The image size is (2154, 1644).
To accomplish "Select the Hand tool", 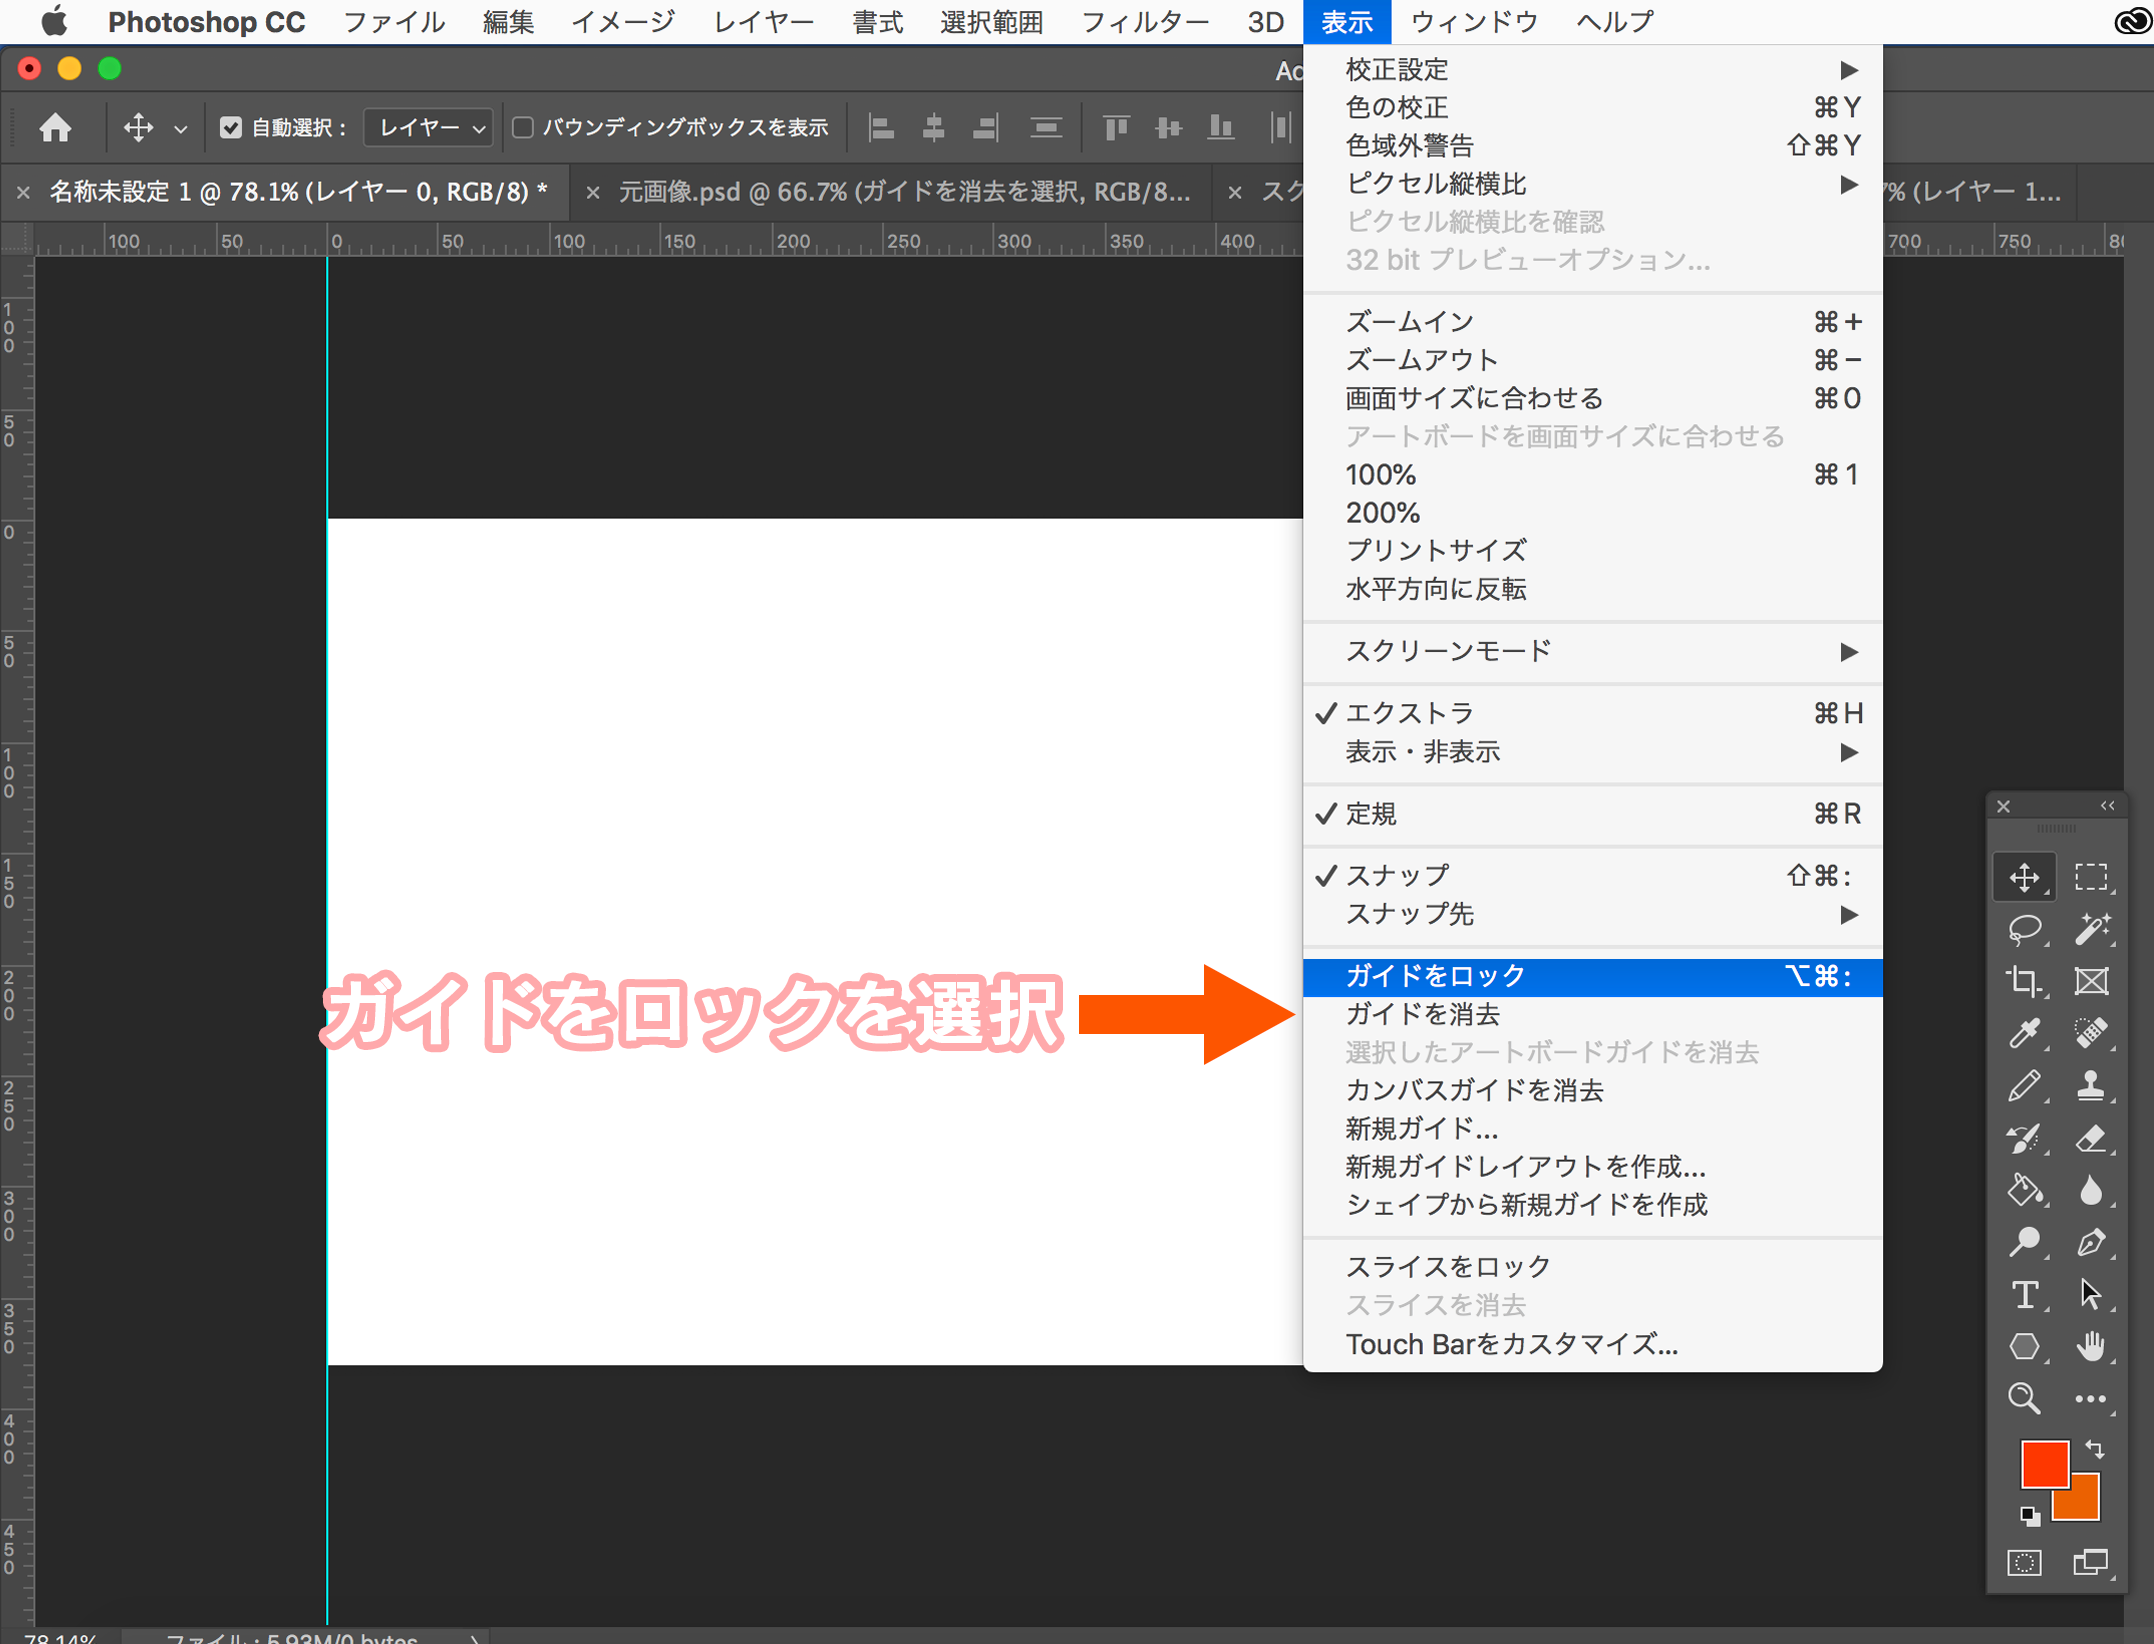I will click(x=2090, y=1346).
